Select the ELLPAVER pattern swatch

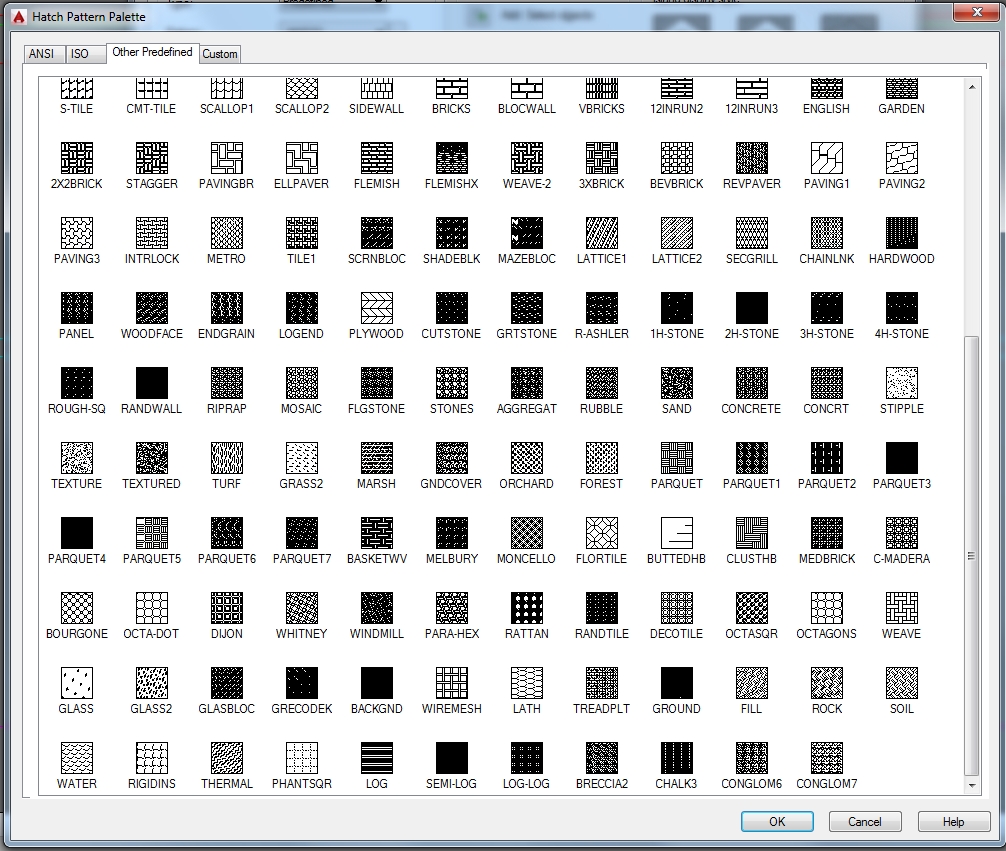pos(302,158)
